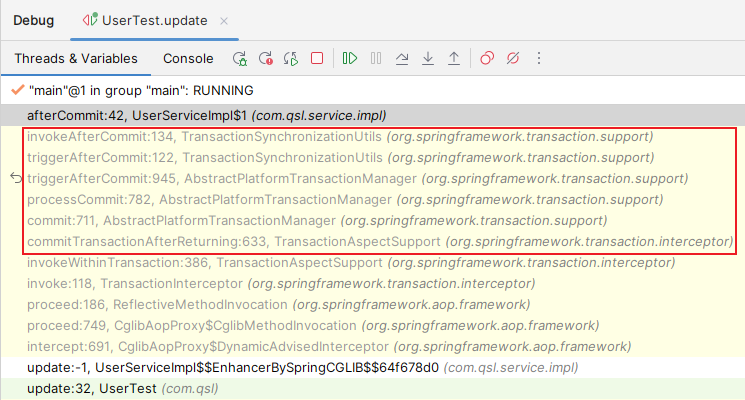The width and height of the screenshot is (745, 400).
Task: Select frame afterCommit:42, UserServiceImpl$1
Action: coord(373,115)
